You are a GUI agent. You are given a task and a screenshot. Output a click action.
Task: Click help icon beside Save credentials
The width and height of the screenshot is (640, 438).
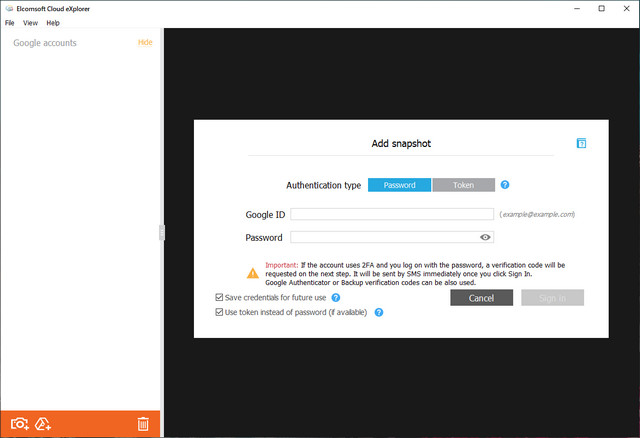click(336, 298)
